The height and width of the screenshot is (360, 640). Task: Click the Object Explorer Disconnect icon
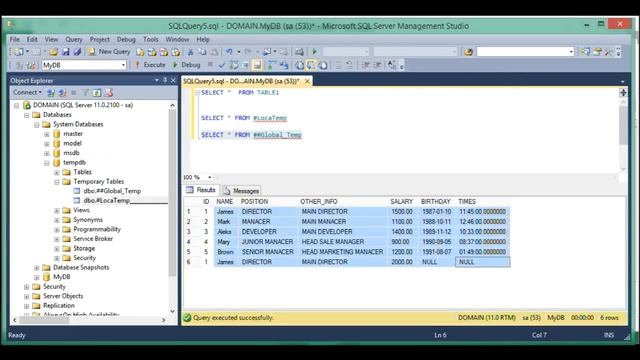pyautogui.click(x=62, y=93)
